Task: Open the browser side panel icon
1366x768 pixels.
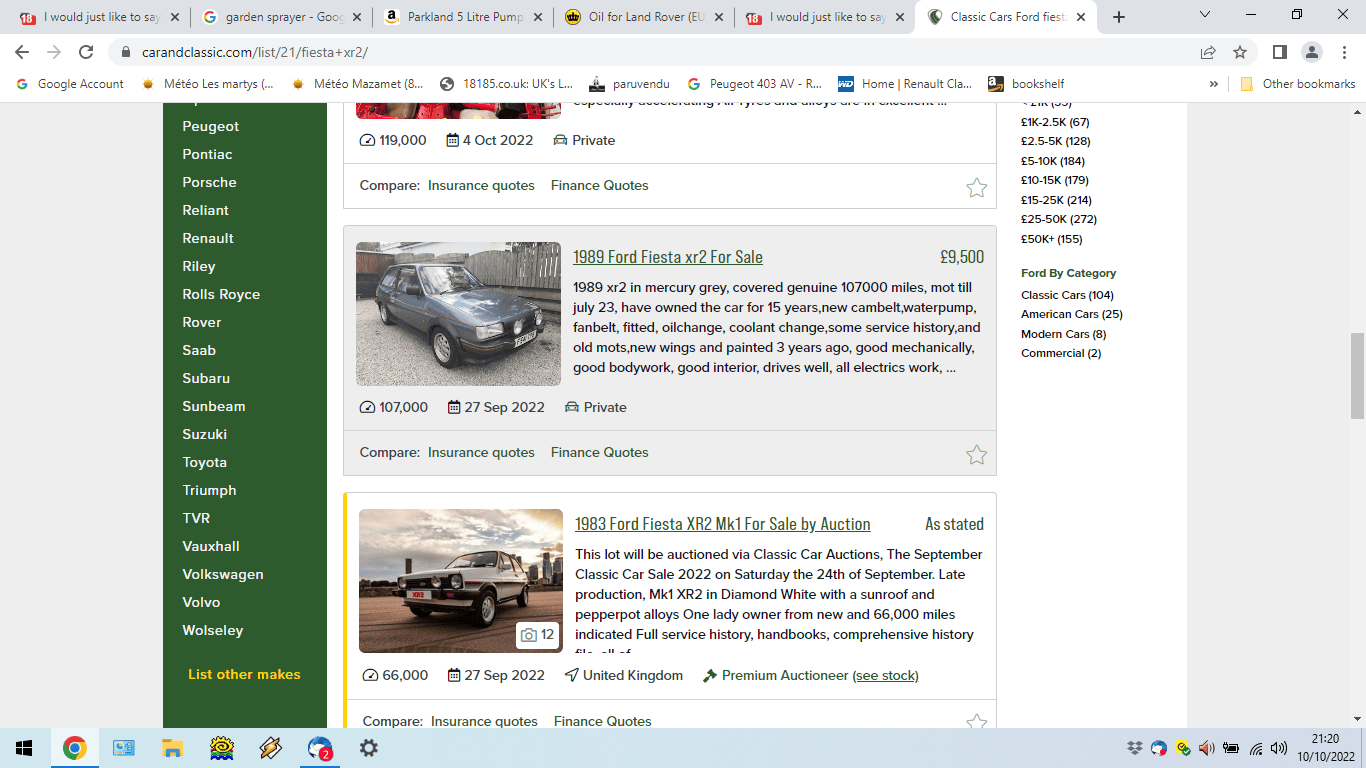Action: (1279, 52)
